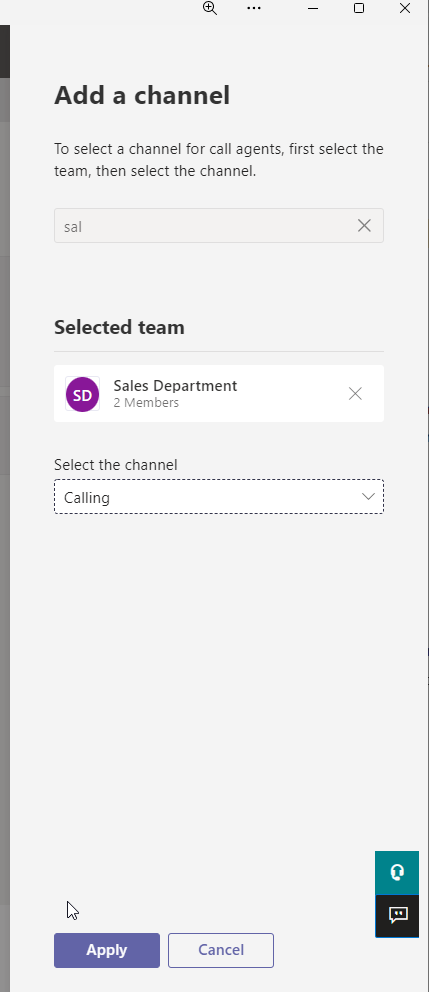This screenshot has width=429, height=992.
Task: Open the teal headset support icon
Action: tap(397, 873)
